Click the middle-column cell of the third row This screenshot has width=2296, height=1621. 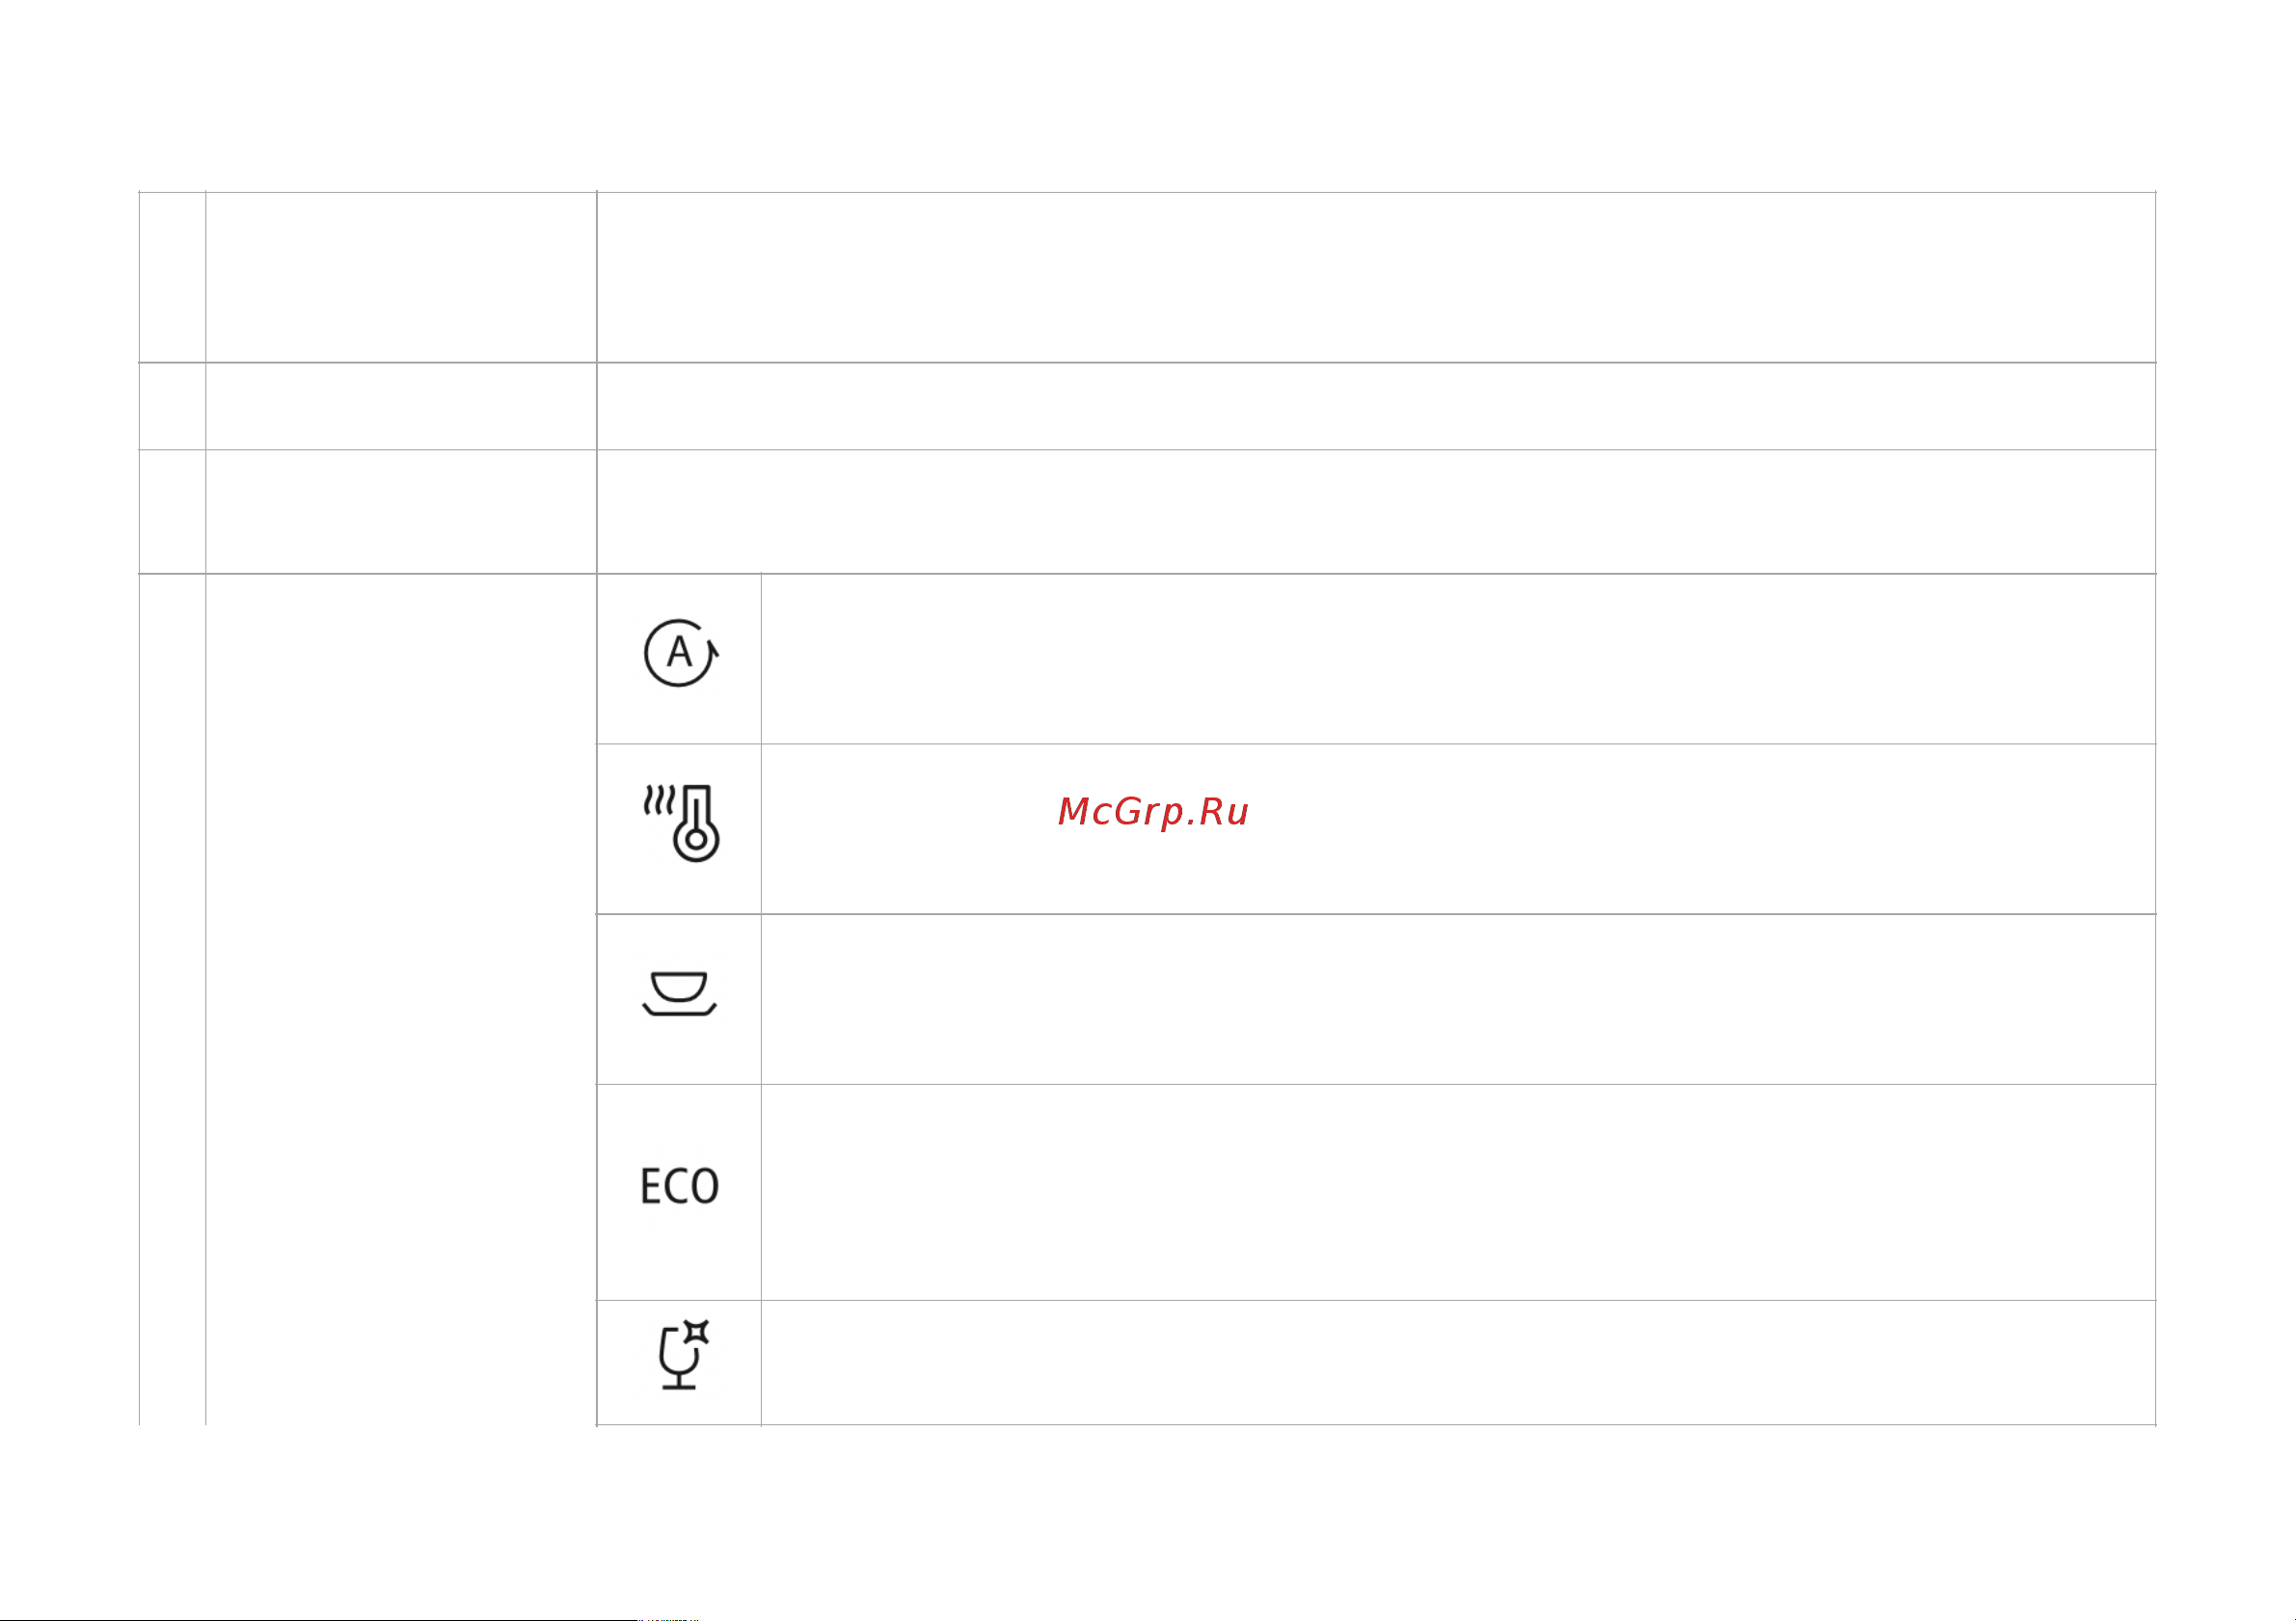(401, 511)
